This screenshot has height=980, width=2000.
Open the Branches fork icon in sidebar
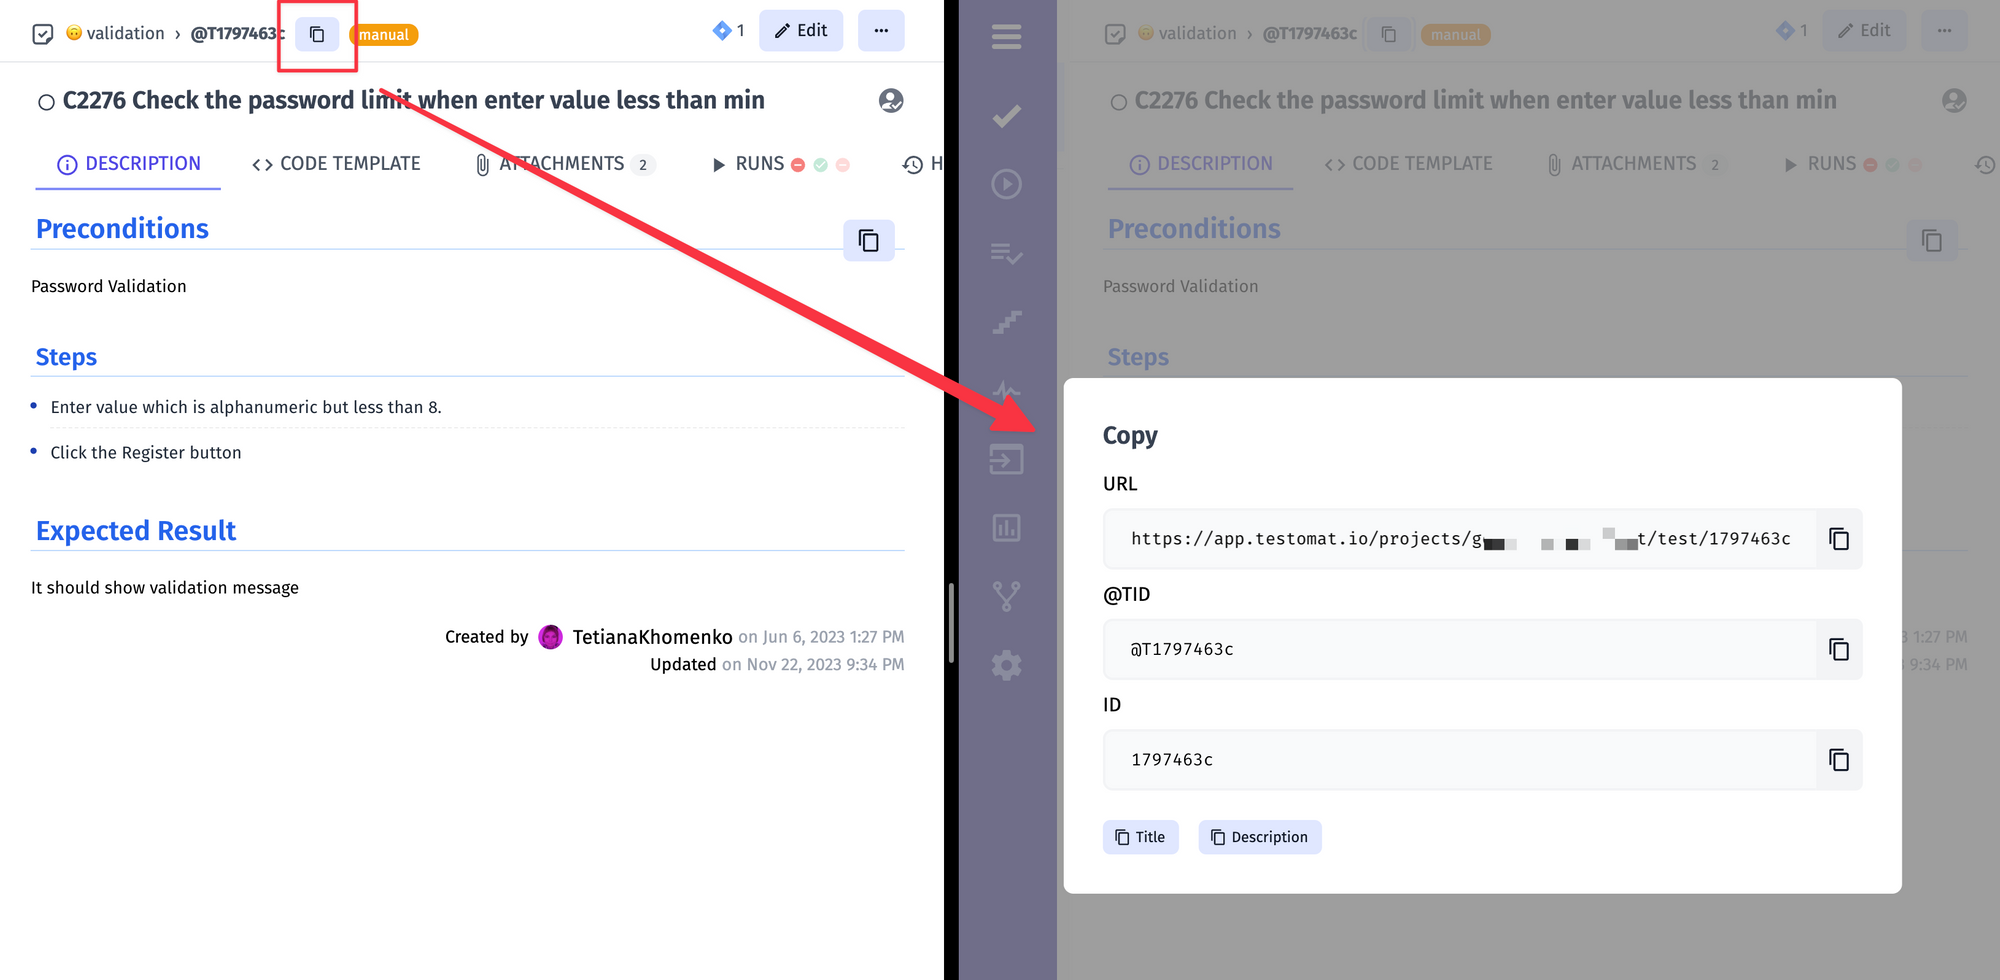(1006, 597)
